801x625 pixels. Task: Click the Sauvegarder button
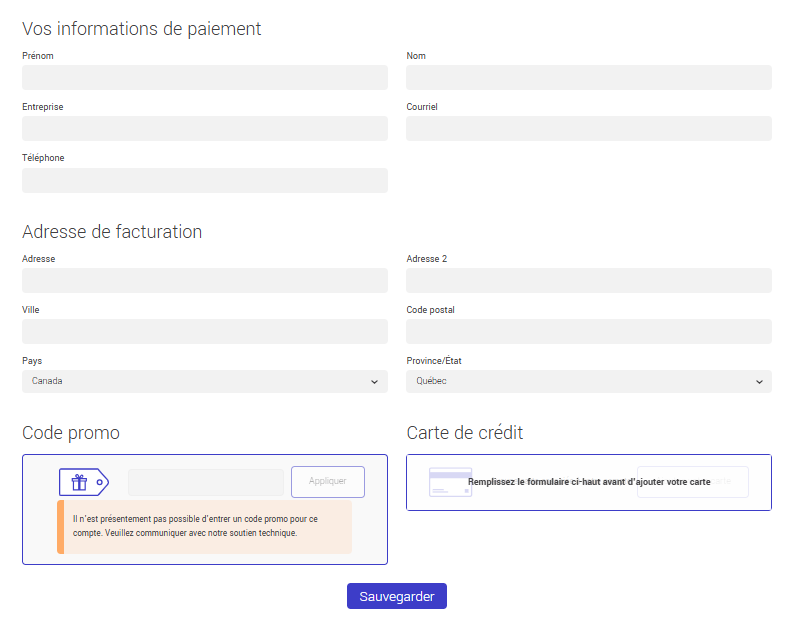click(x=396, y=595)
